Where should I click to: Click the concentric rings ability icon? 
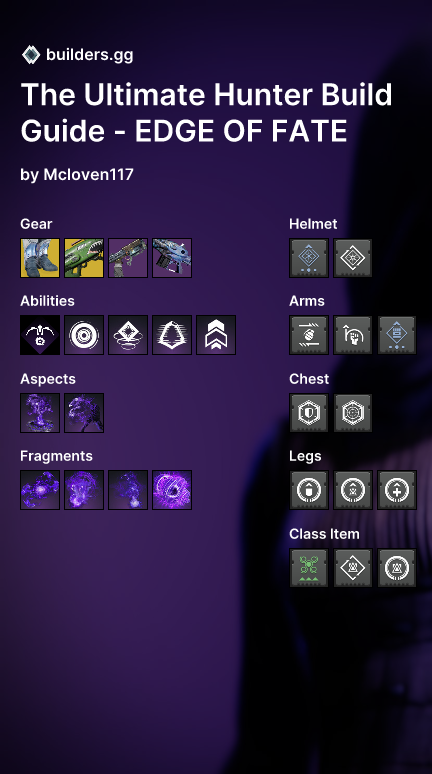coord(84,335)
